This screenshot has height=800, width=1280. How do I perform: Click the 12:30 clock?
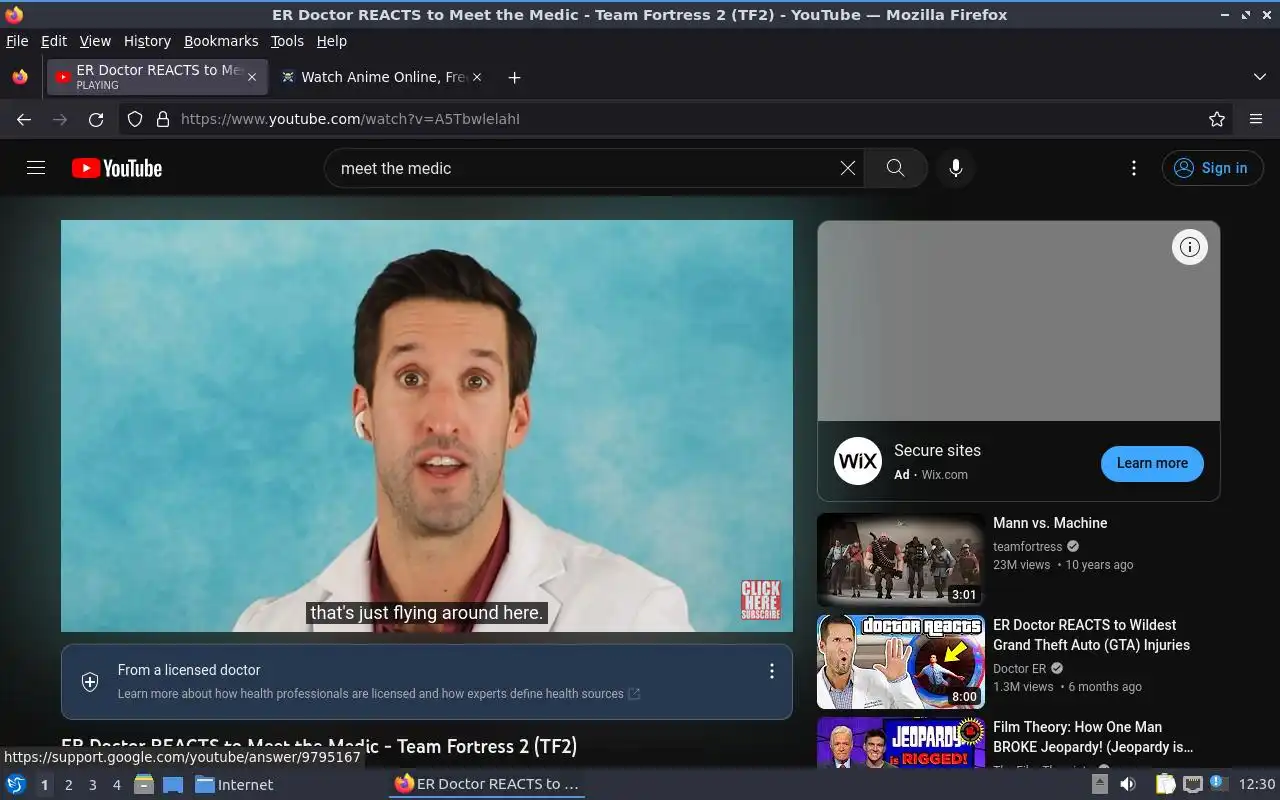[x=1257, y=784]
